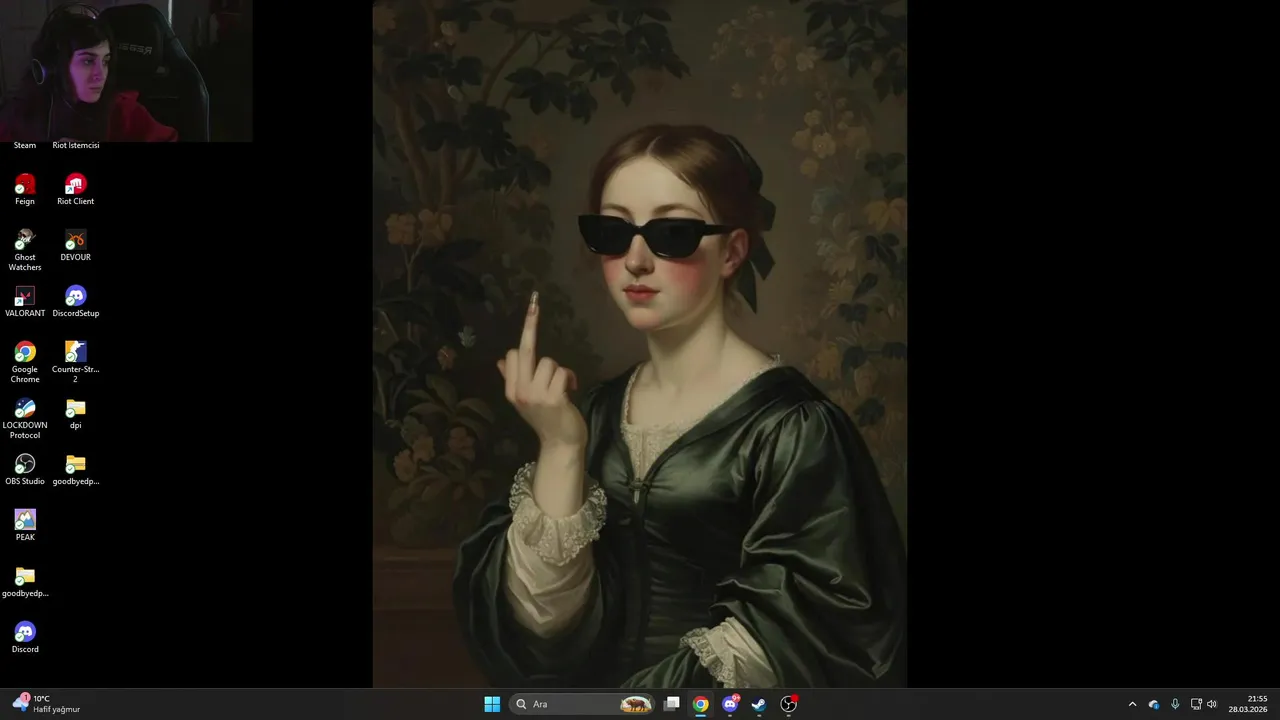Open the network status tray icon
The image size is (1280, 720).
click(x=1196, y=704)
